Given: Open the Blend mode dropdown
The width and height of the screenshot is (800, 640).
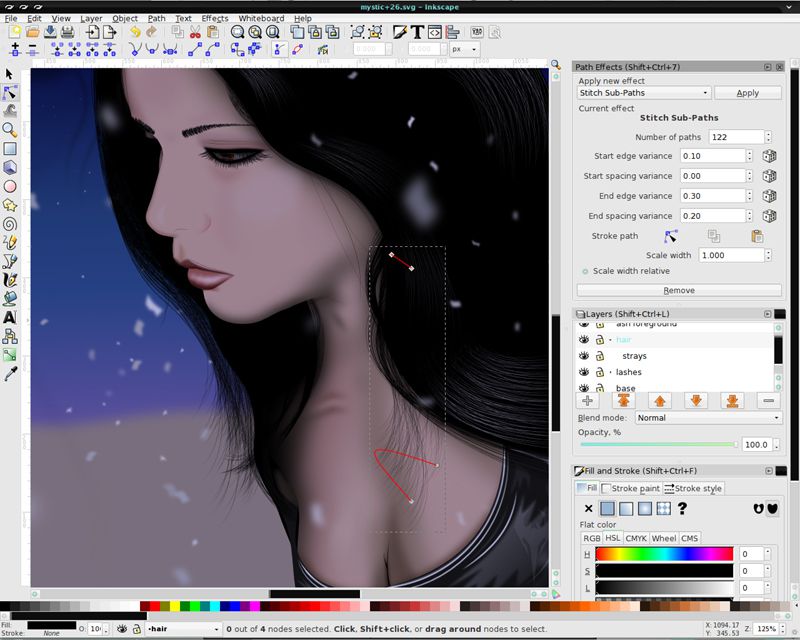Looking at the screenshot, I should [708, 418].
